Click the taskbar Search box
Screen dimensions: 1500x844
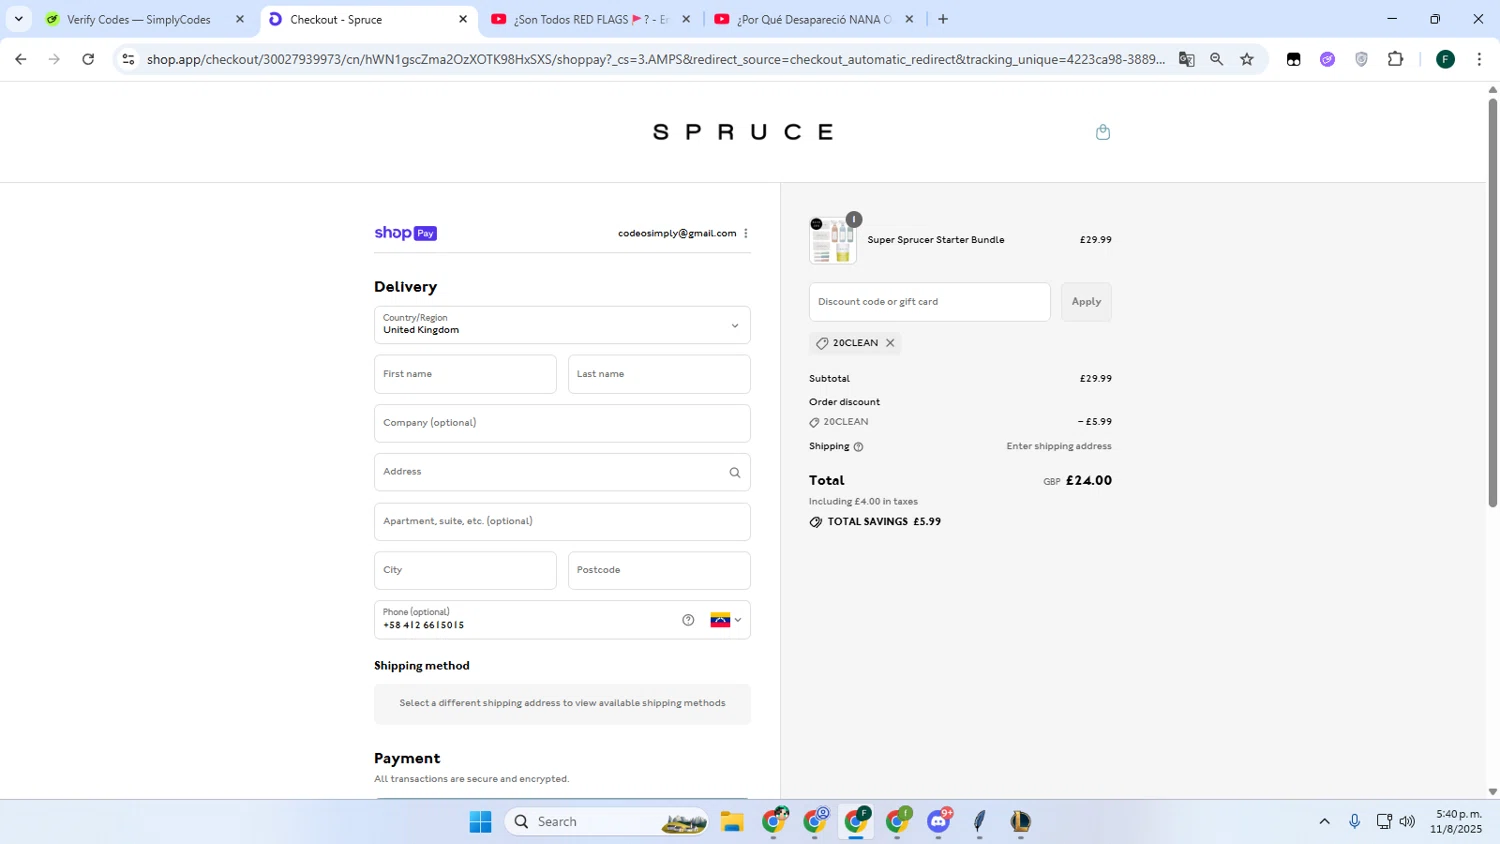tap(607, 822)
